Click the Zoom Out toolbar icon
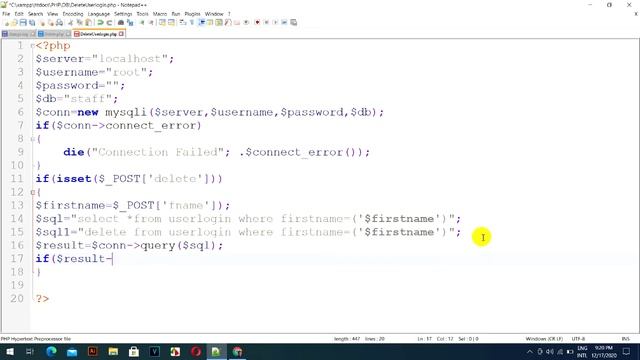The image size is (640, 360). [x=151, y=22]
